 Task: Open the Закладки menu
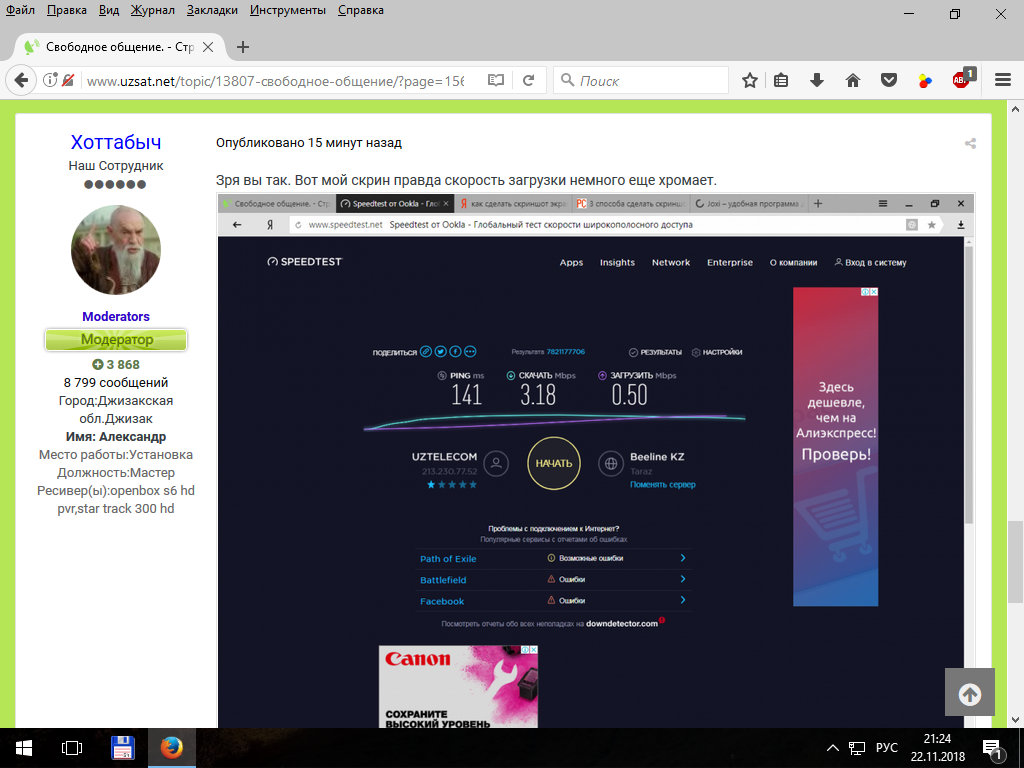tap(212, 10)
